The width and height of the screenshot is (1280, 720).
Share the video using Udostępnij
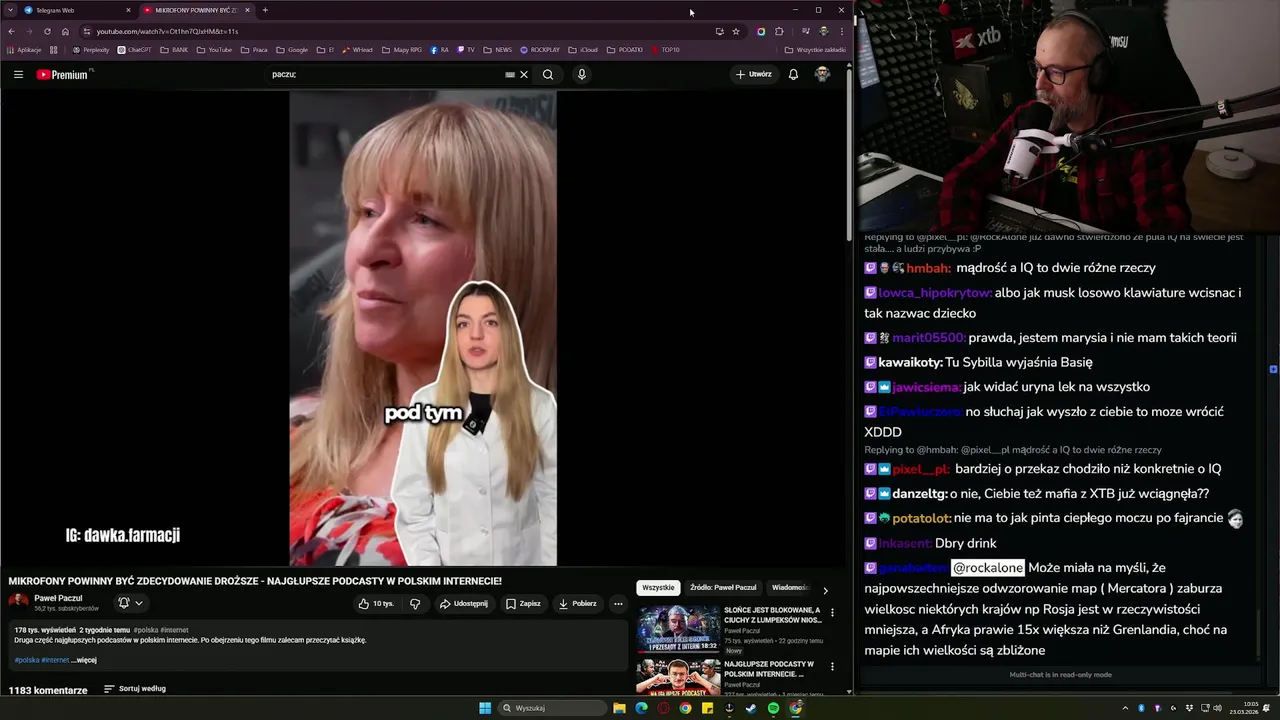click(463, 603)
